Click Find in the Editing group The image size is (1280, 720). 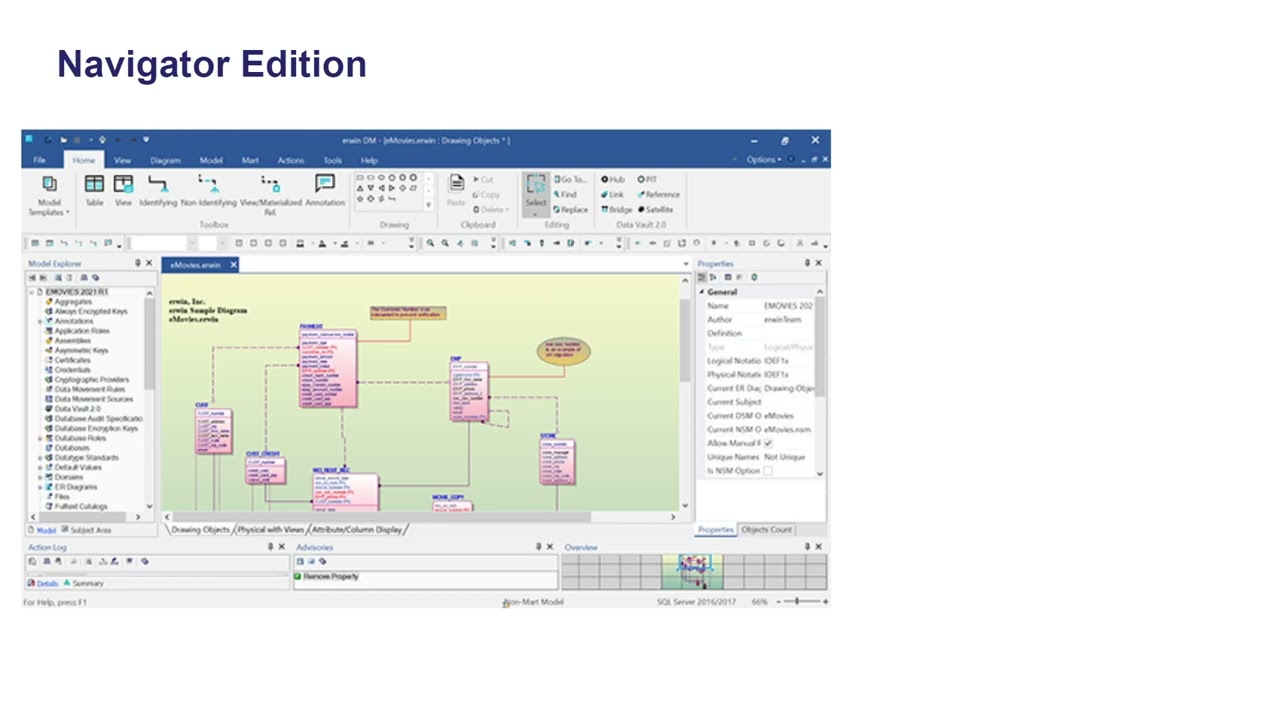(x=565, y=195)
